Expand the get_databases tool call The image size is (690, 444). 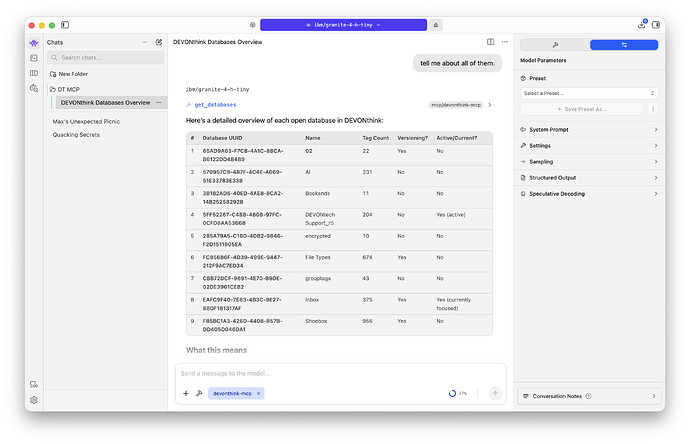click(x=215, y=105)
